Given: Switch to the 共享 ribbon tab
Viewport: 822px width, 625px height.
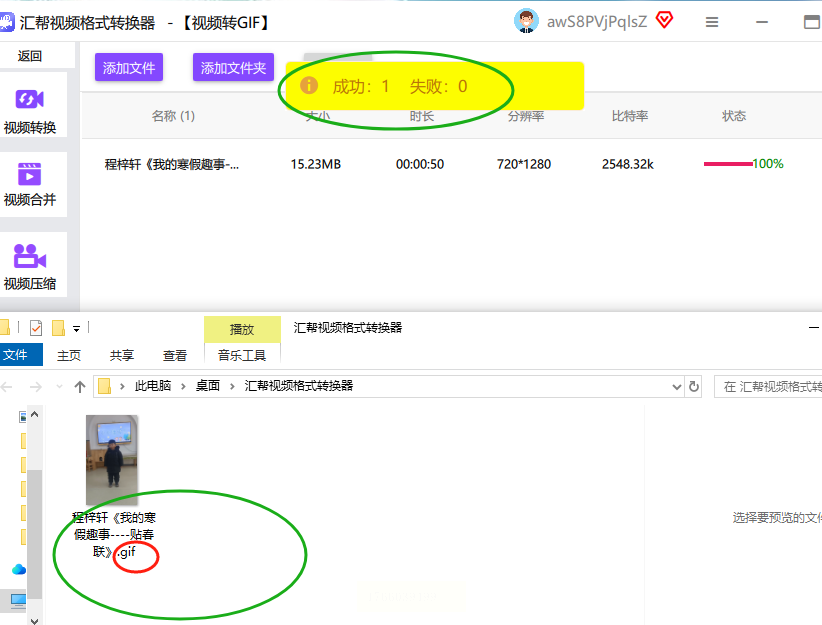Looking at the screenshot, I should [122, 355].
